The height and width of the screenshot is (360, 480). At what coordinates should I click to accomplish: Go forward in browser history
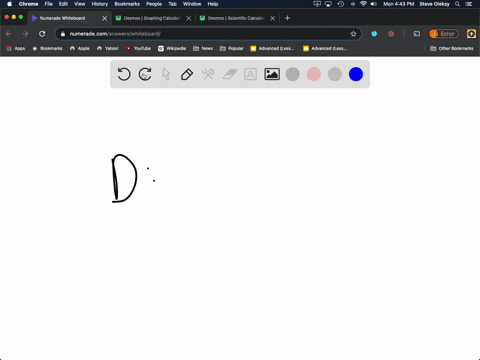pyautogui.click(x=25, y=34)
